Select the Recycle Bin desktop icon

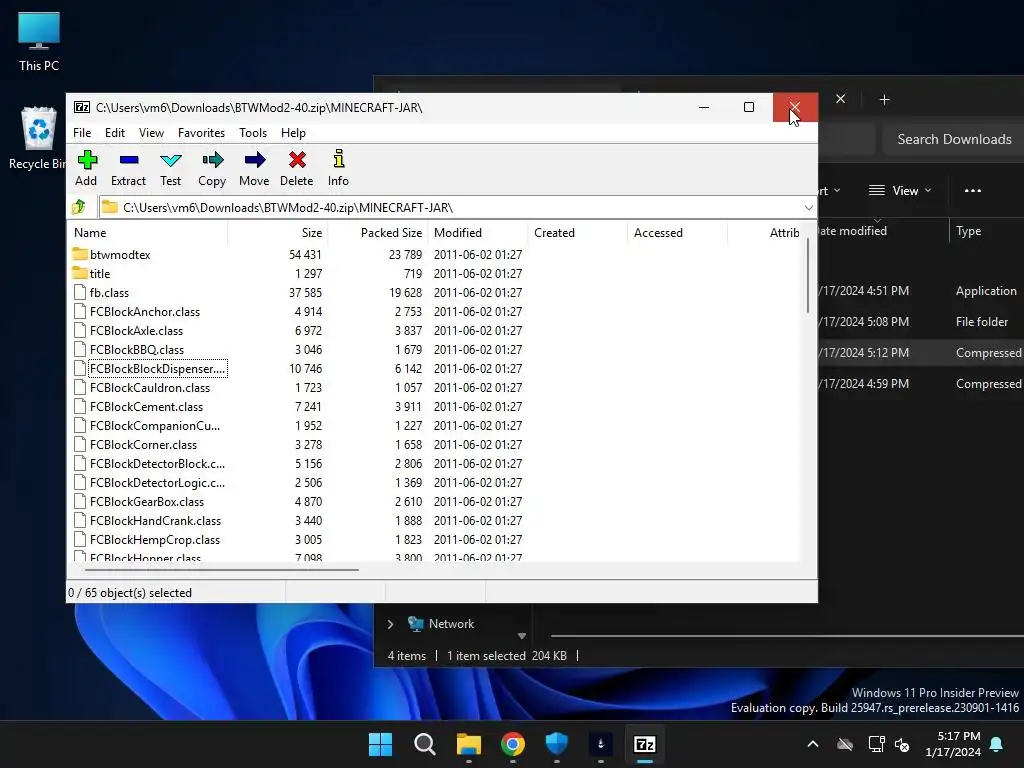37,138
